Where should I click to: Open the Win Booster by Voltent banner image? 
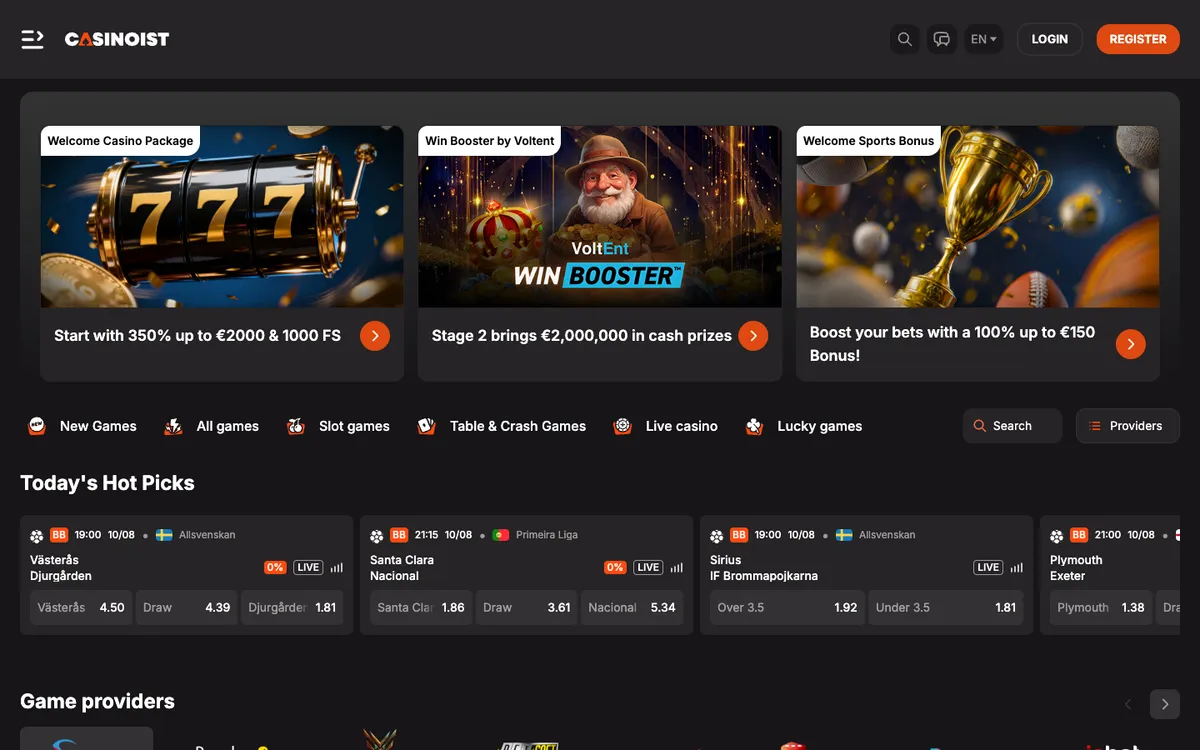click(600, 216)
